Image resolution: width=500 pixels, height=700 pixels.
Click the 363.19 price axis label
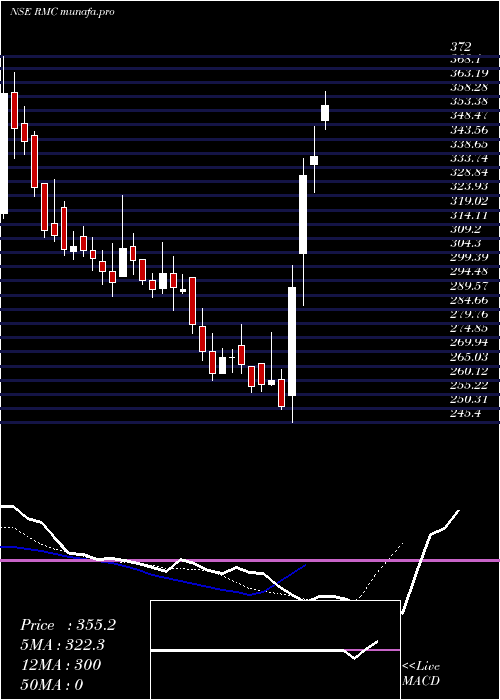click(x=469, y=73)
